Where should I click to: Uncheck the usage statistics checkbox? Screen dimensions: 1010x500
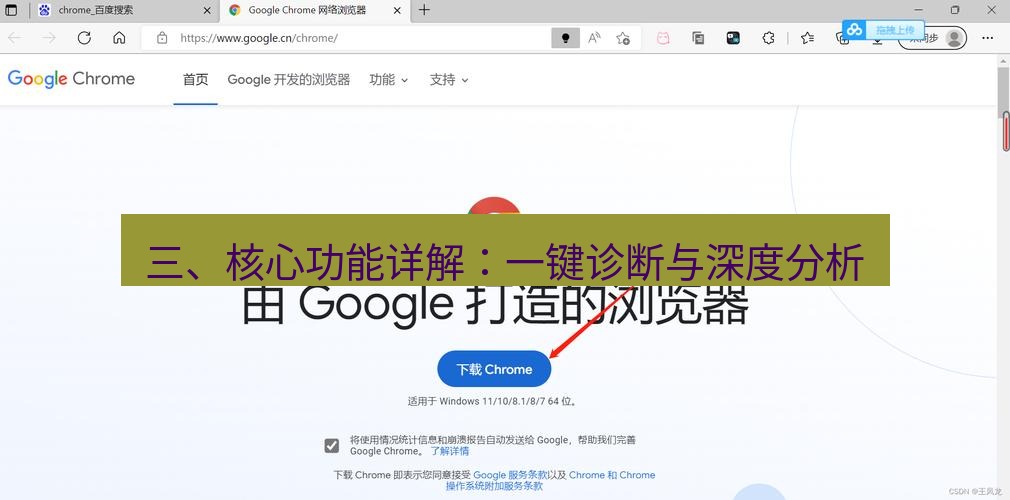[x=332, y=445]
